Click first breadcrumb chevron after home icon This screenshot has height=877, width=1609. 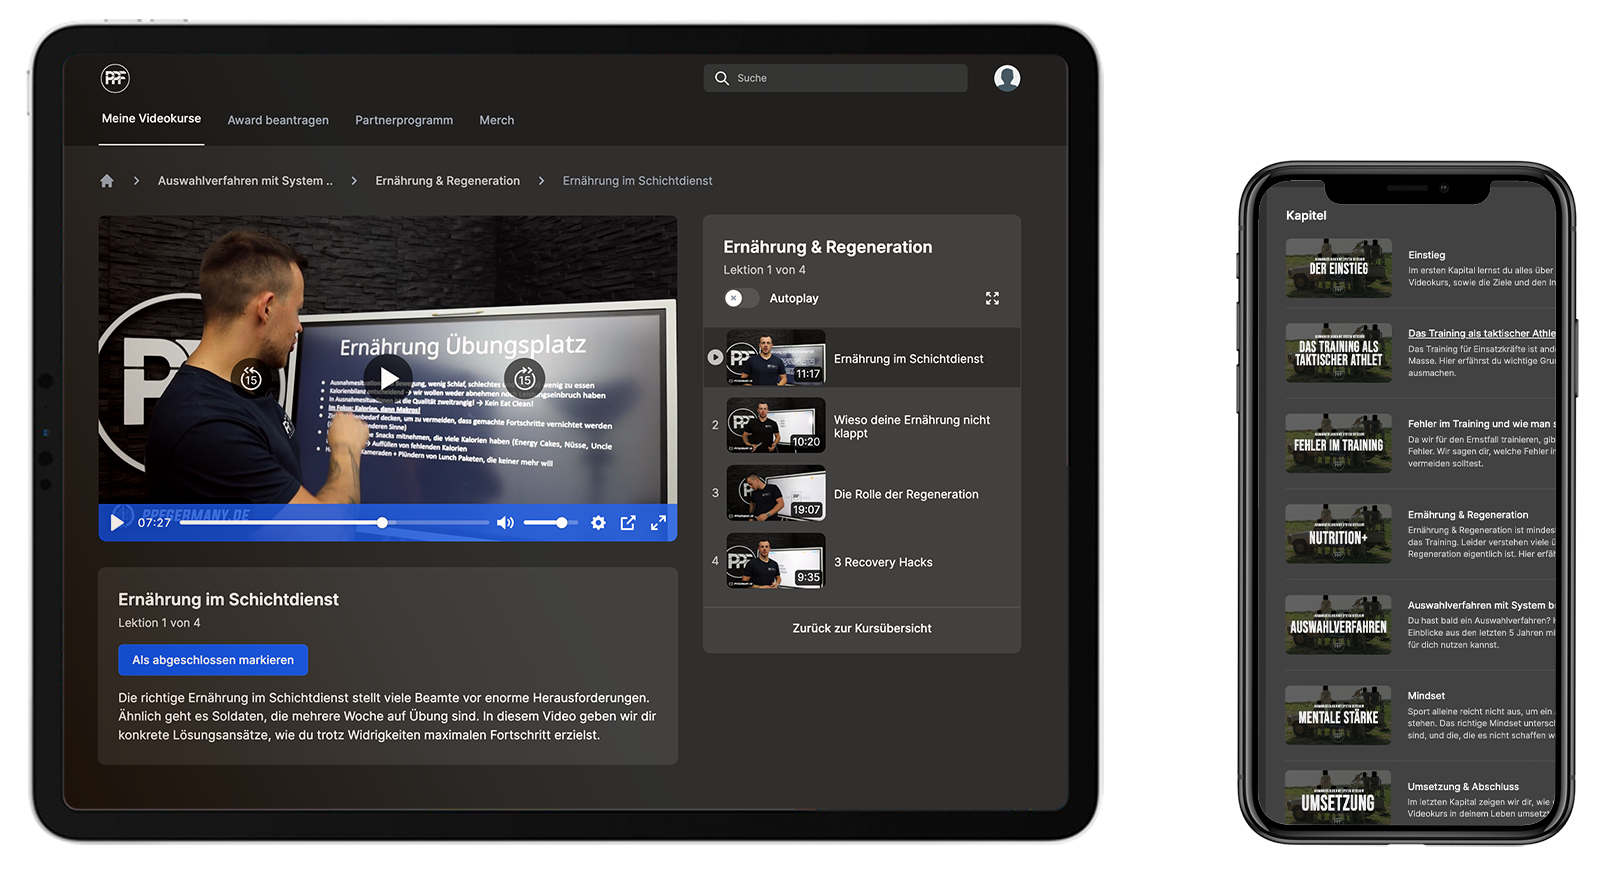[136, 181]
